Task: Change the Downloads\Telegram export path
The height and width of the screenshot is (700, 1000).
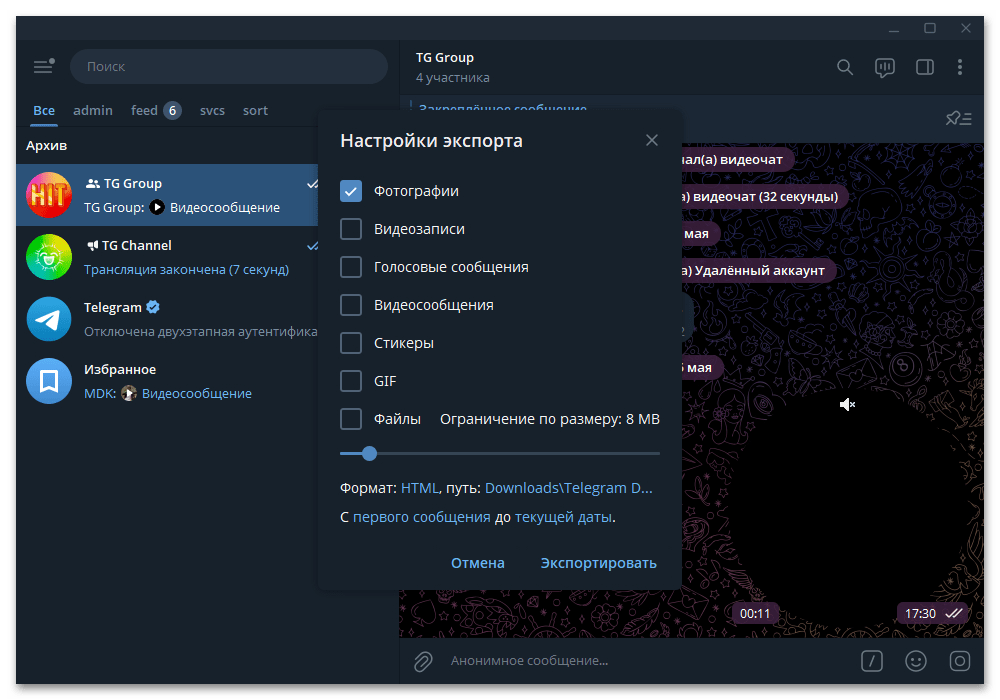Action: tap(569, 488)
